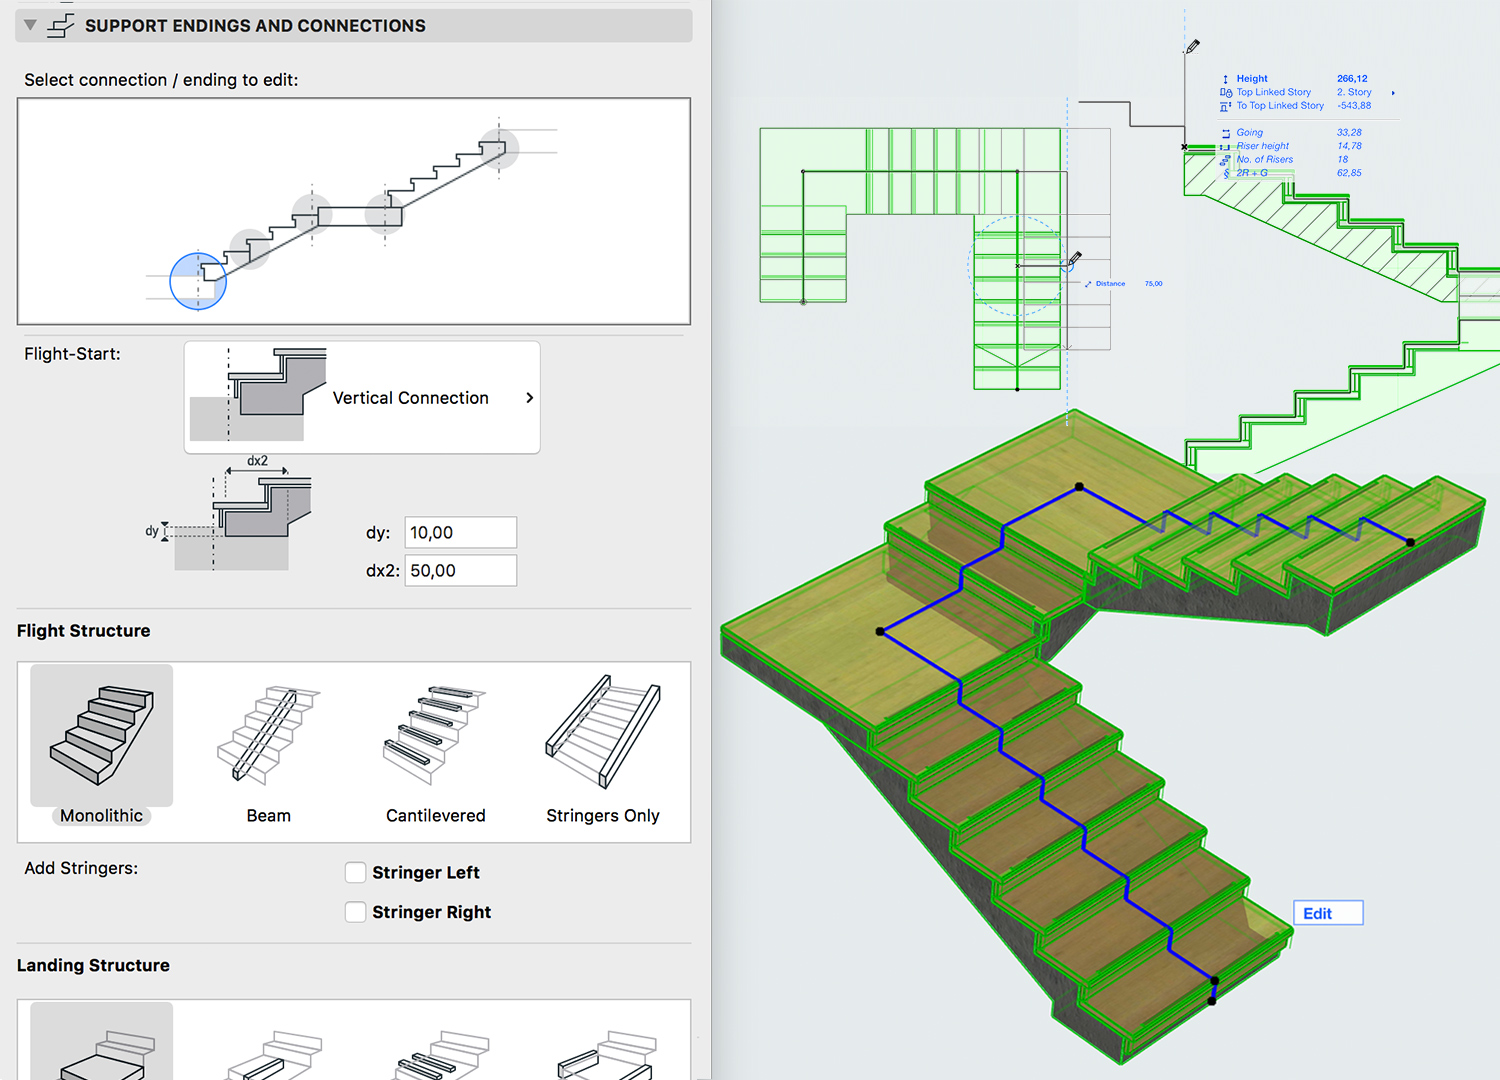Click into the dx2 value field
Viewport: 1500px width, 1080px height.
[460, 571]
